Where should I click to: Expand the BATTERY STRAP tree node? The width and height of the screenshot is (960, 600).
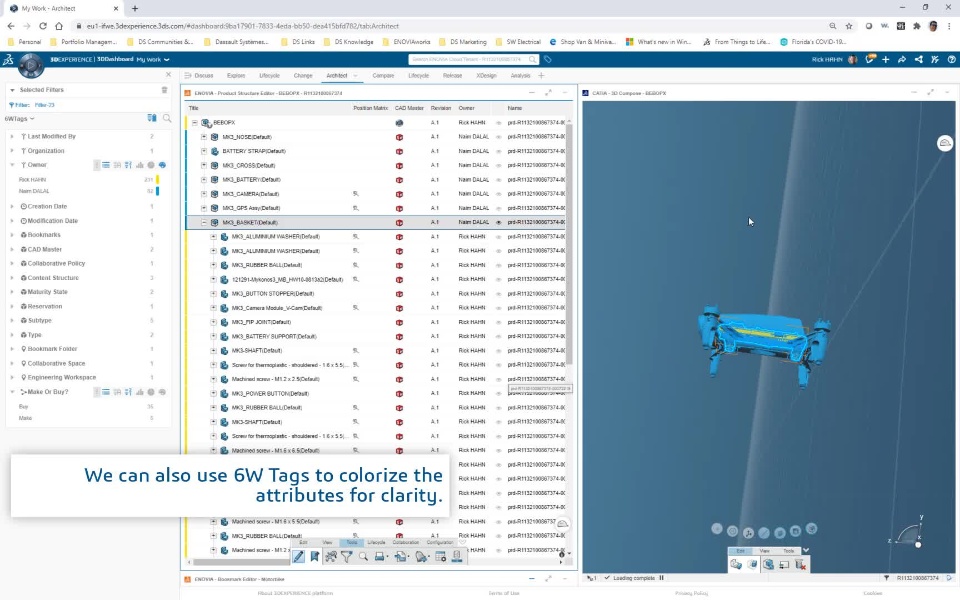pos(204,151)
